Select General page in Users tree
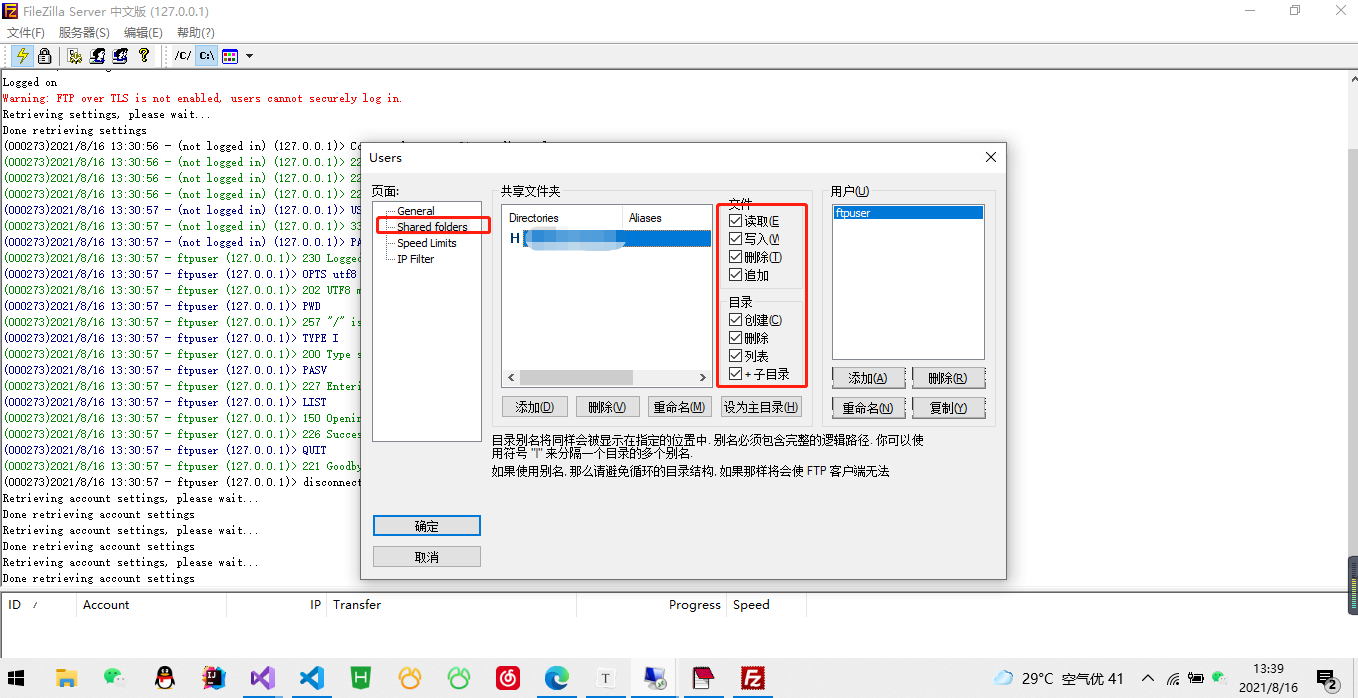1358x698 pixels. tap(416, 211)
